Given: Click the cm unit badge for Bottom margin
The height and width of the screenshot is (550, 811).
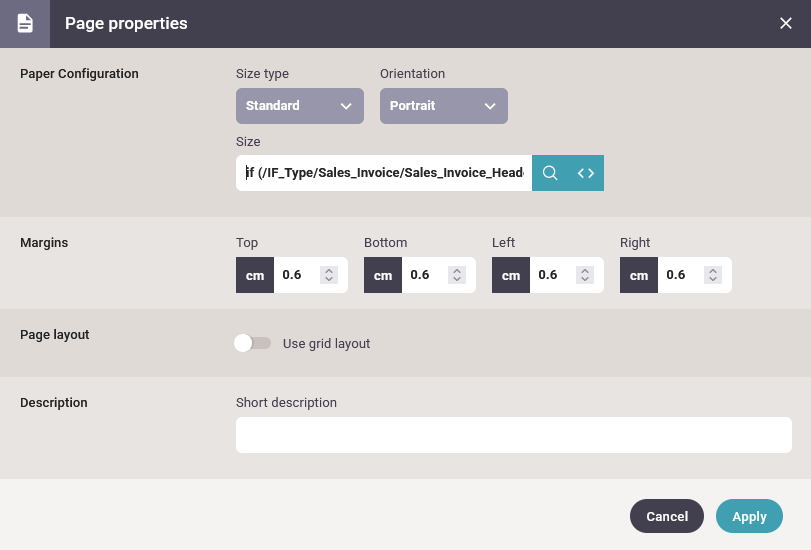Looking at the screenshot, I should [x=383, y=275].
